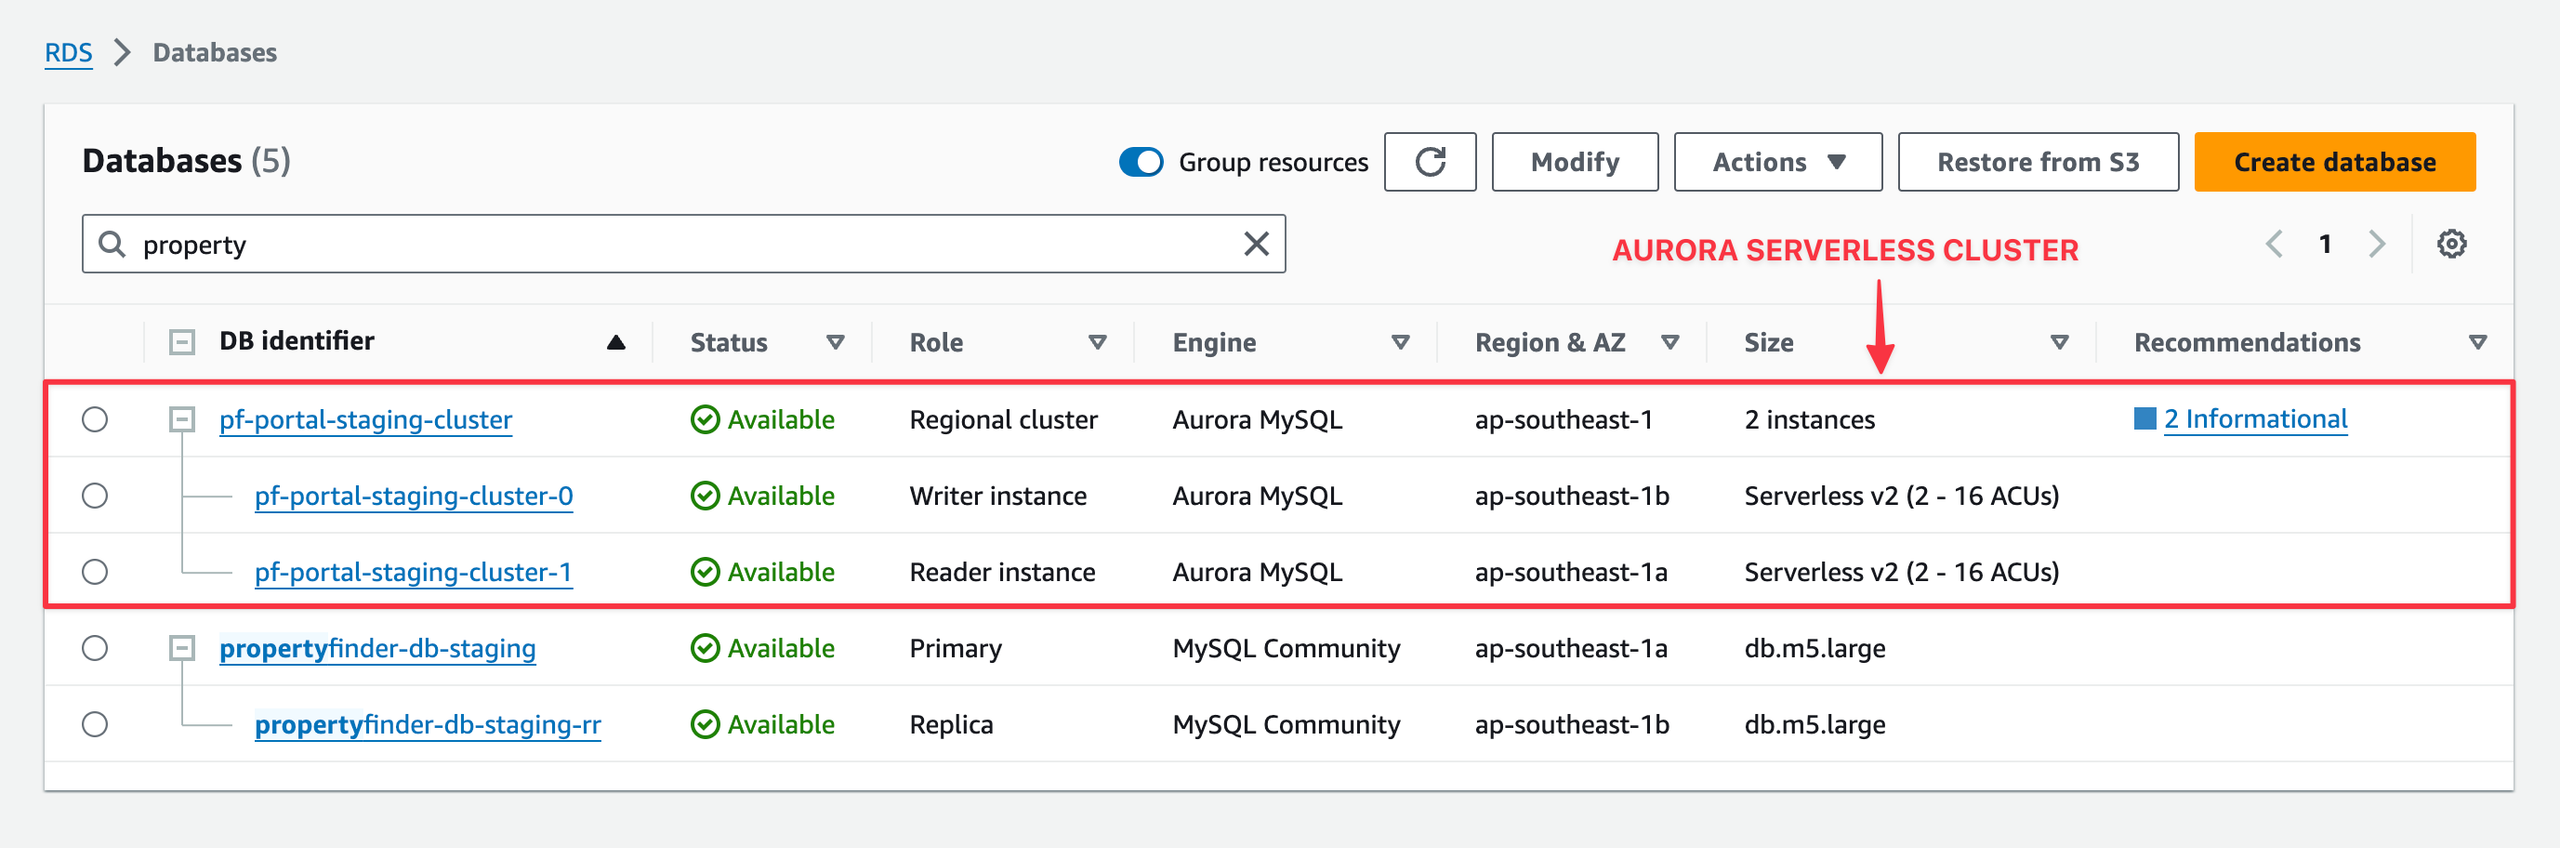Click the database search input field
This screenshot has height=848, width=2560.
pos(684,244)
